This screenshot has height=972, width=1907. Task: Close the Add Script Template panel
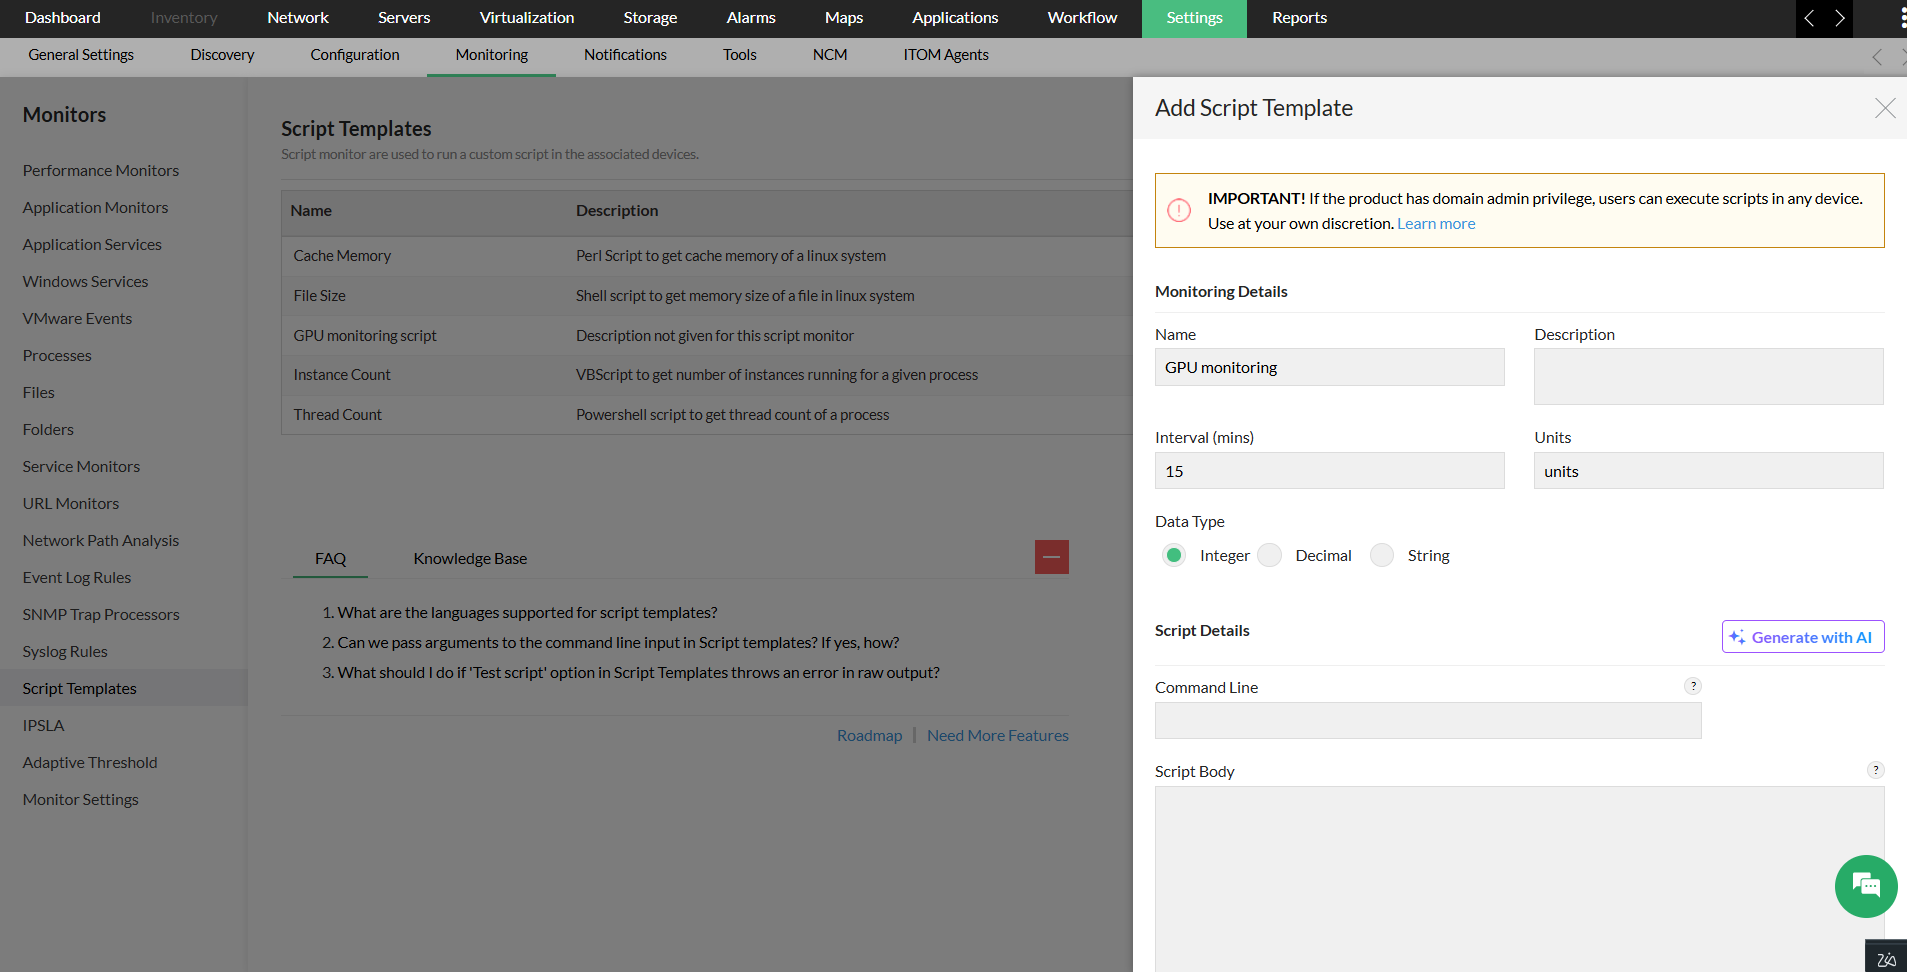[x=1885, y=108]
